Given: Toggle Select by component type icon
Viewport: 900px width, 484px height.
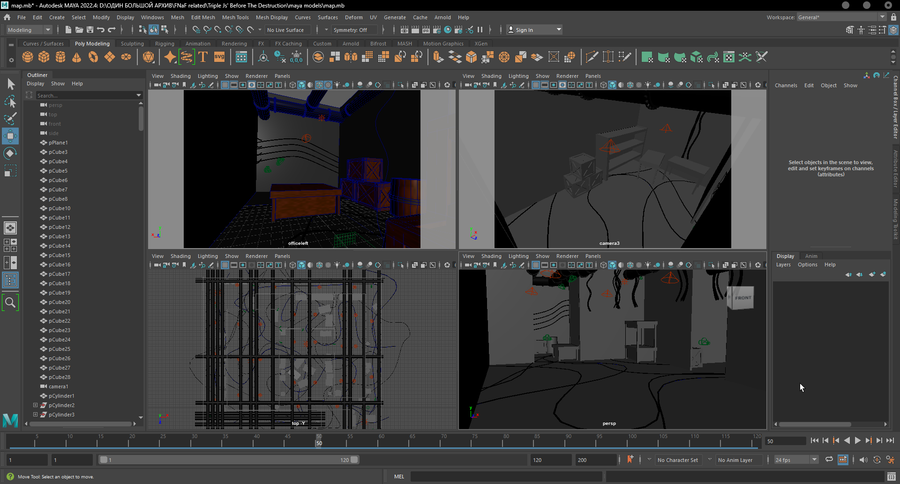Looking at the screenshot, I should (165, 30).
